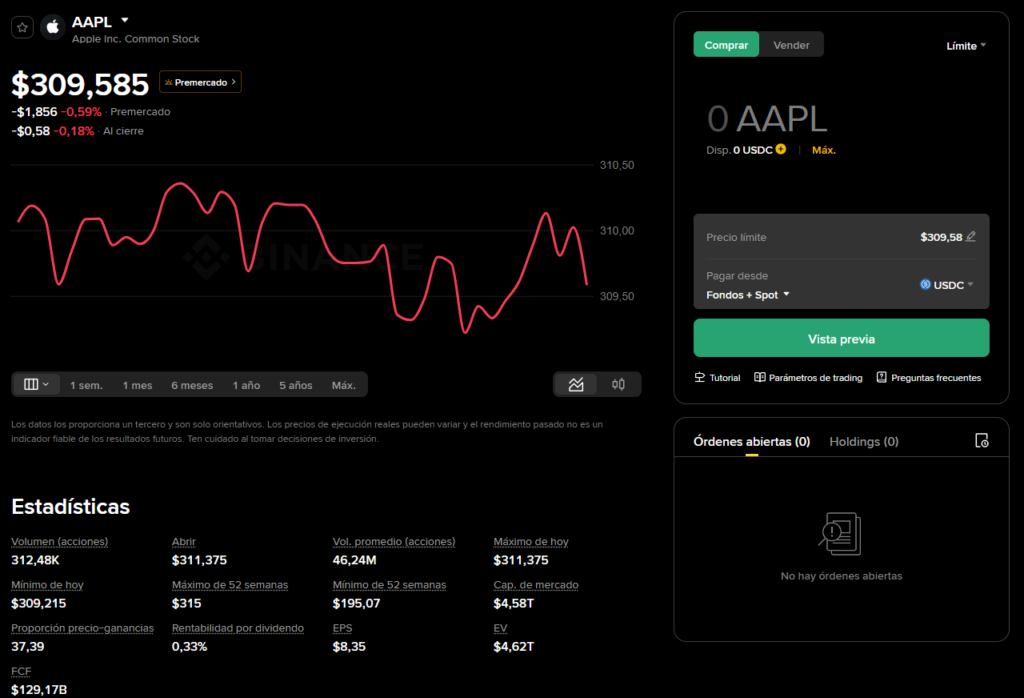
Task: Click the 312,48K volume value
Action: coord(35,560)
